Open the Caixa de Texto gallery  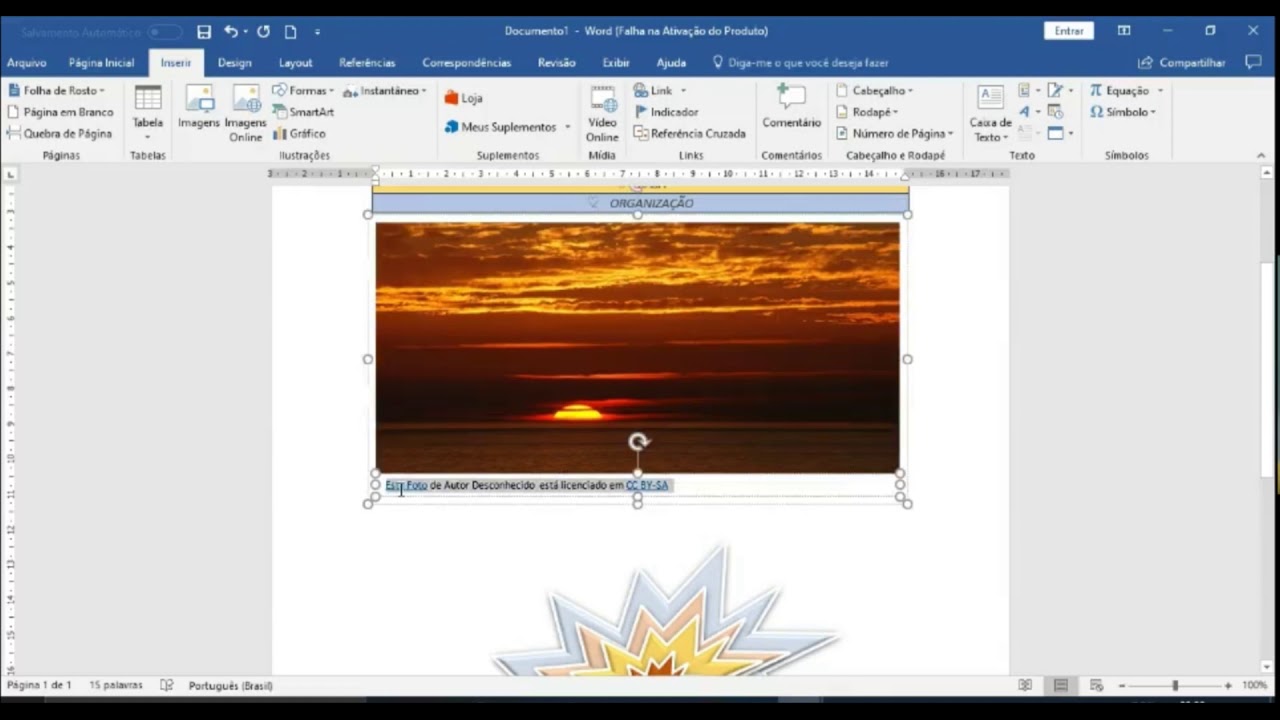point(990,114)
